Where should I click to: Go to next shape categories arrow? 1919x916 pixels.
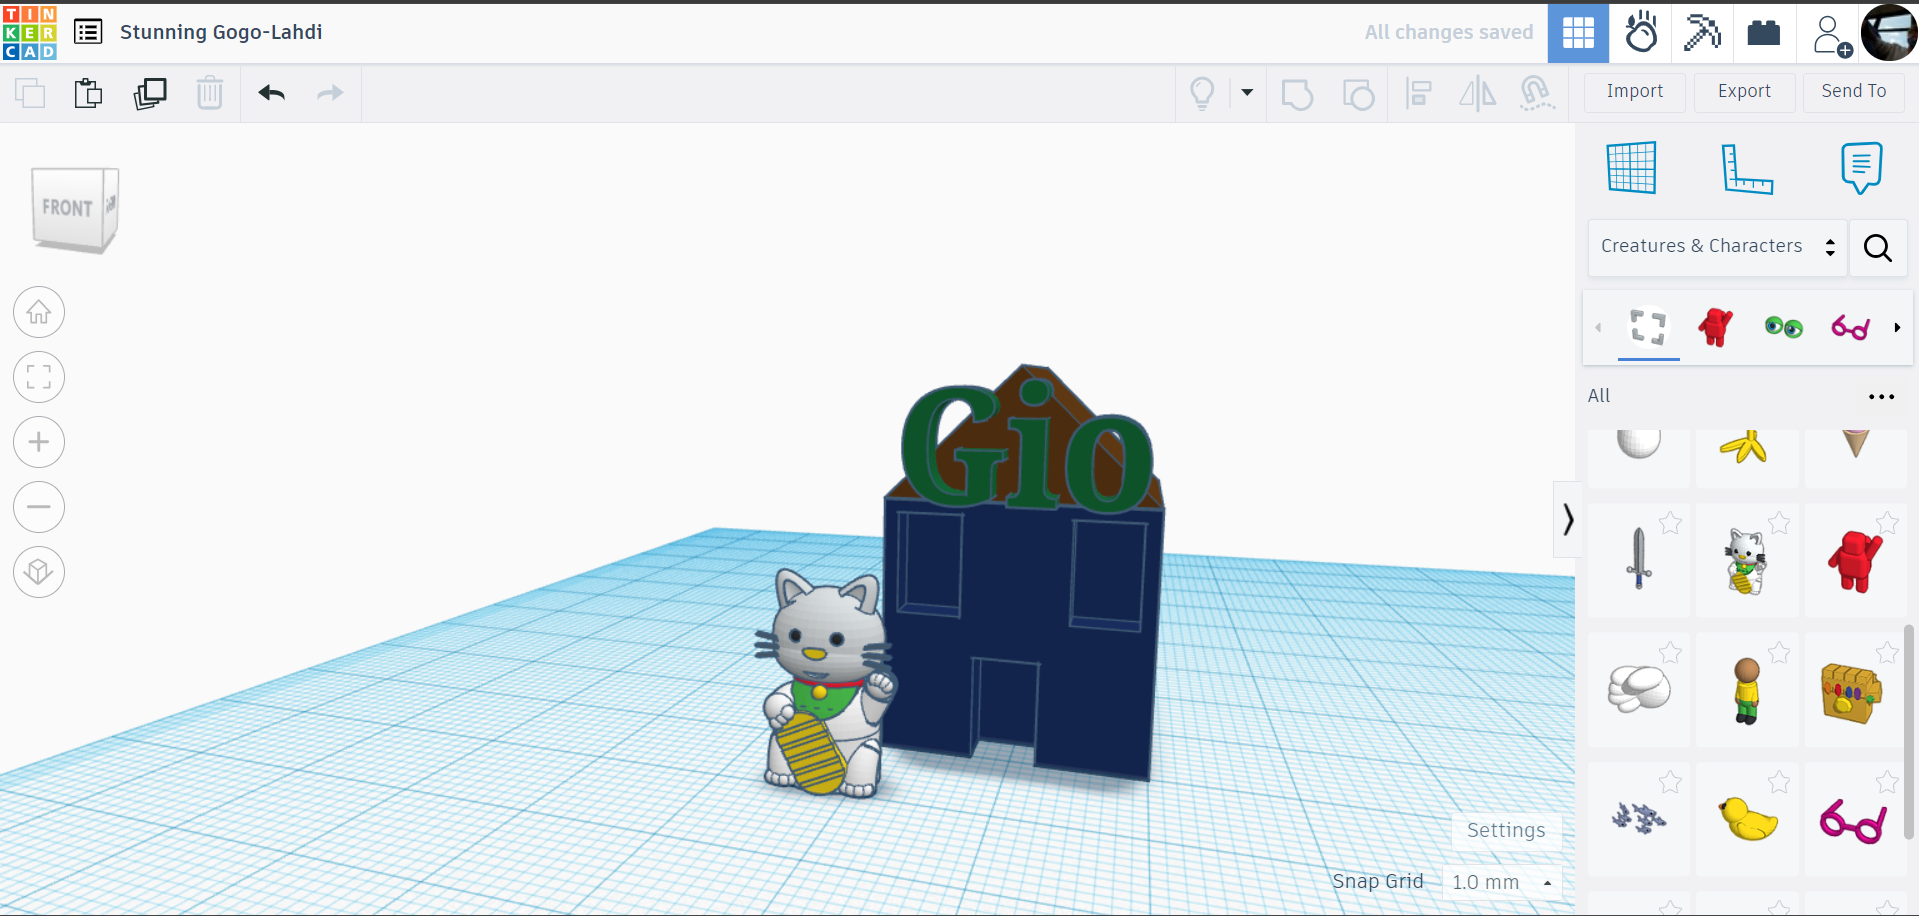1897,328
